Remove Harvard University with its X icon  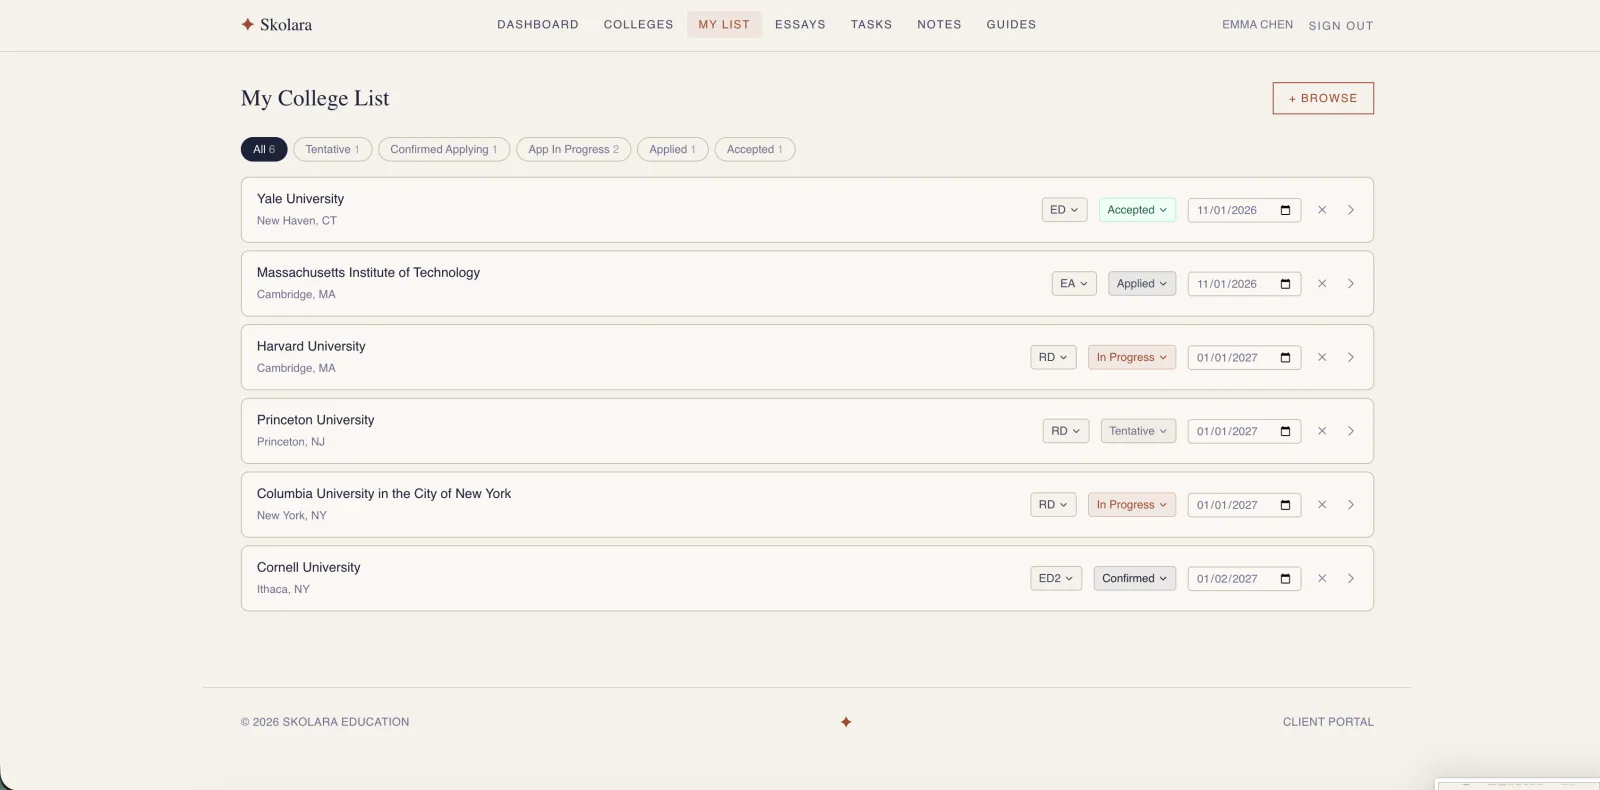(x=1322, y=357)
